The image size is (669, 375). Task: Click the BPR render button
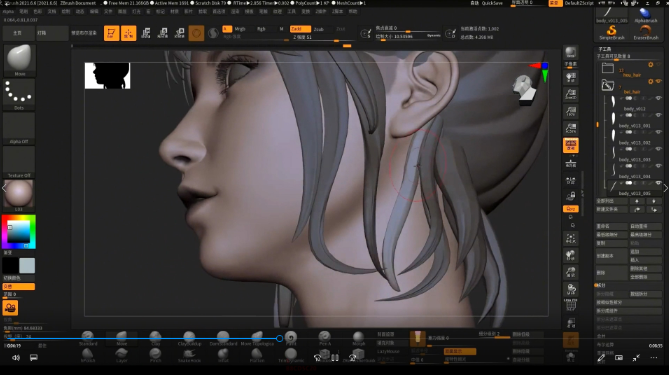570,52
